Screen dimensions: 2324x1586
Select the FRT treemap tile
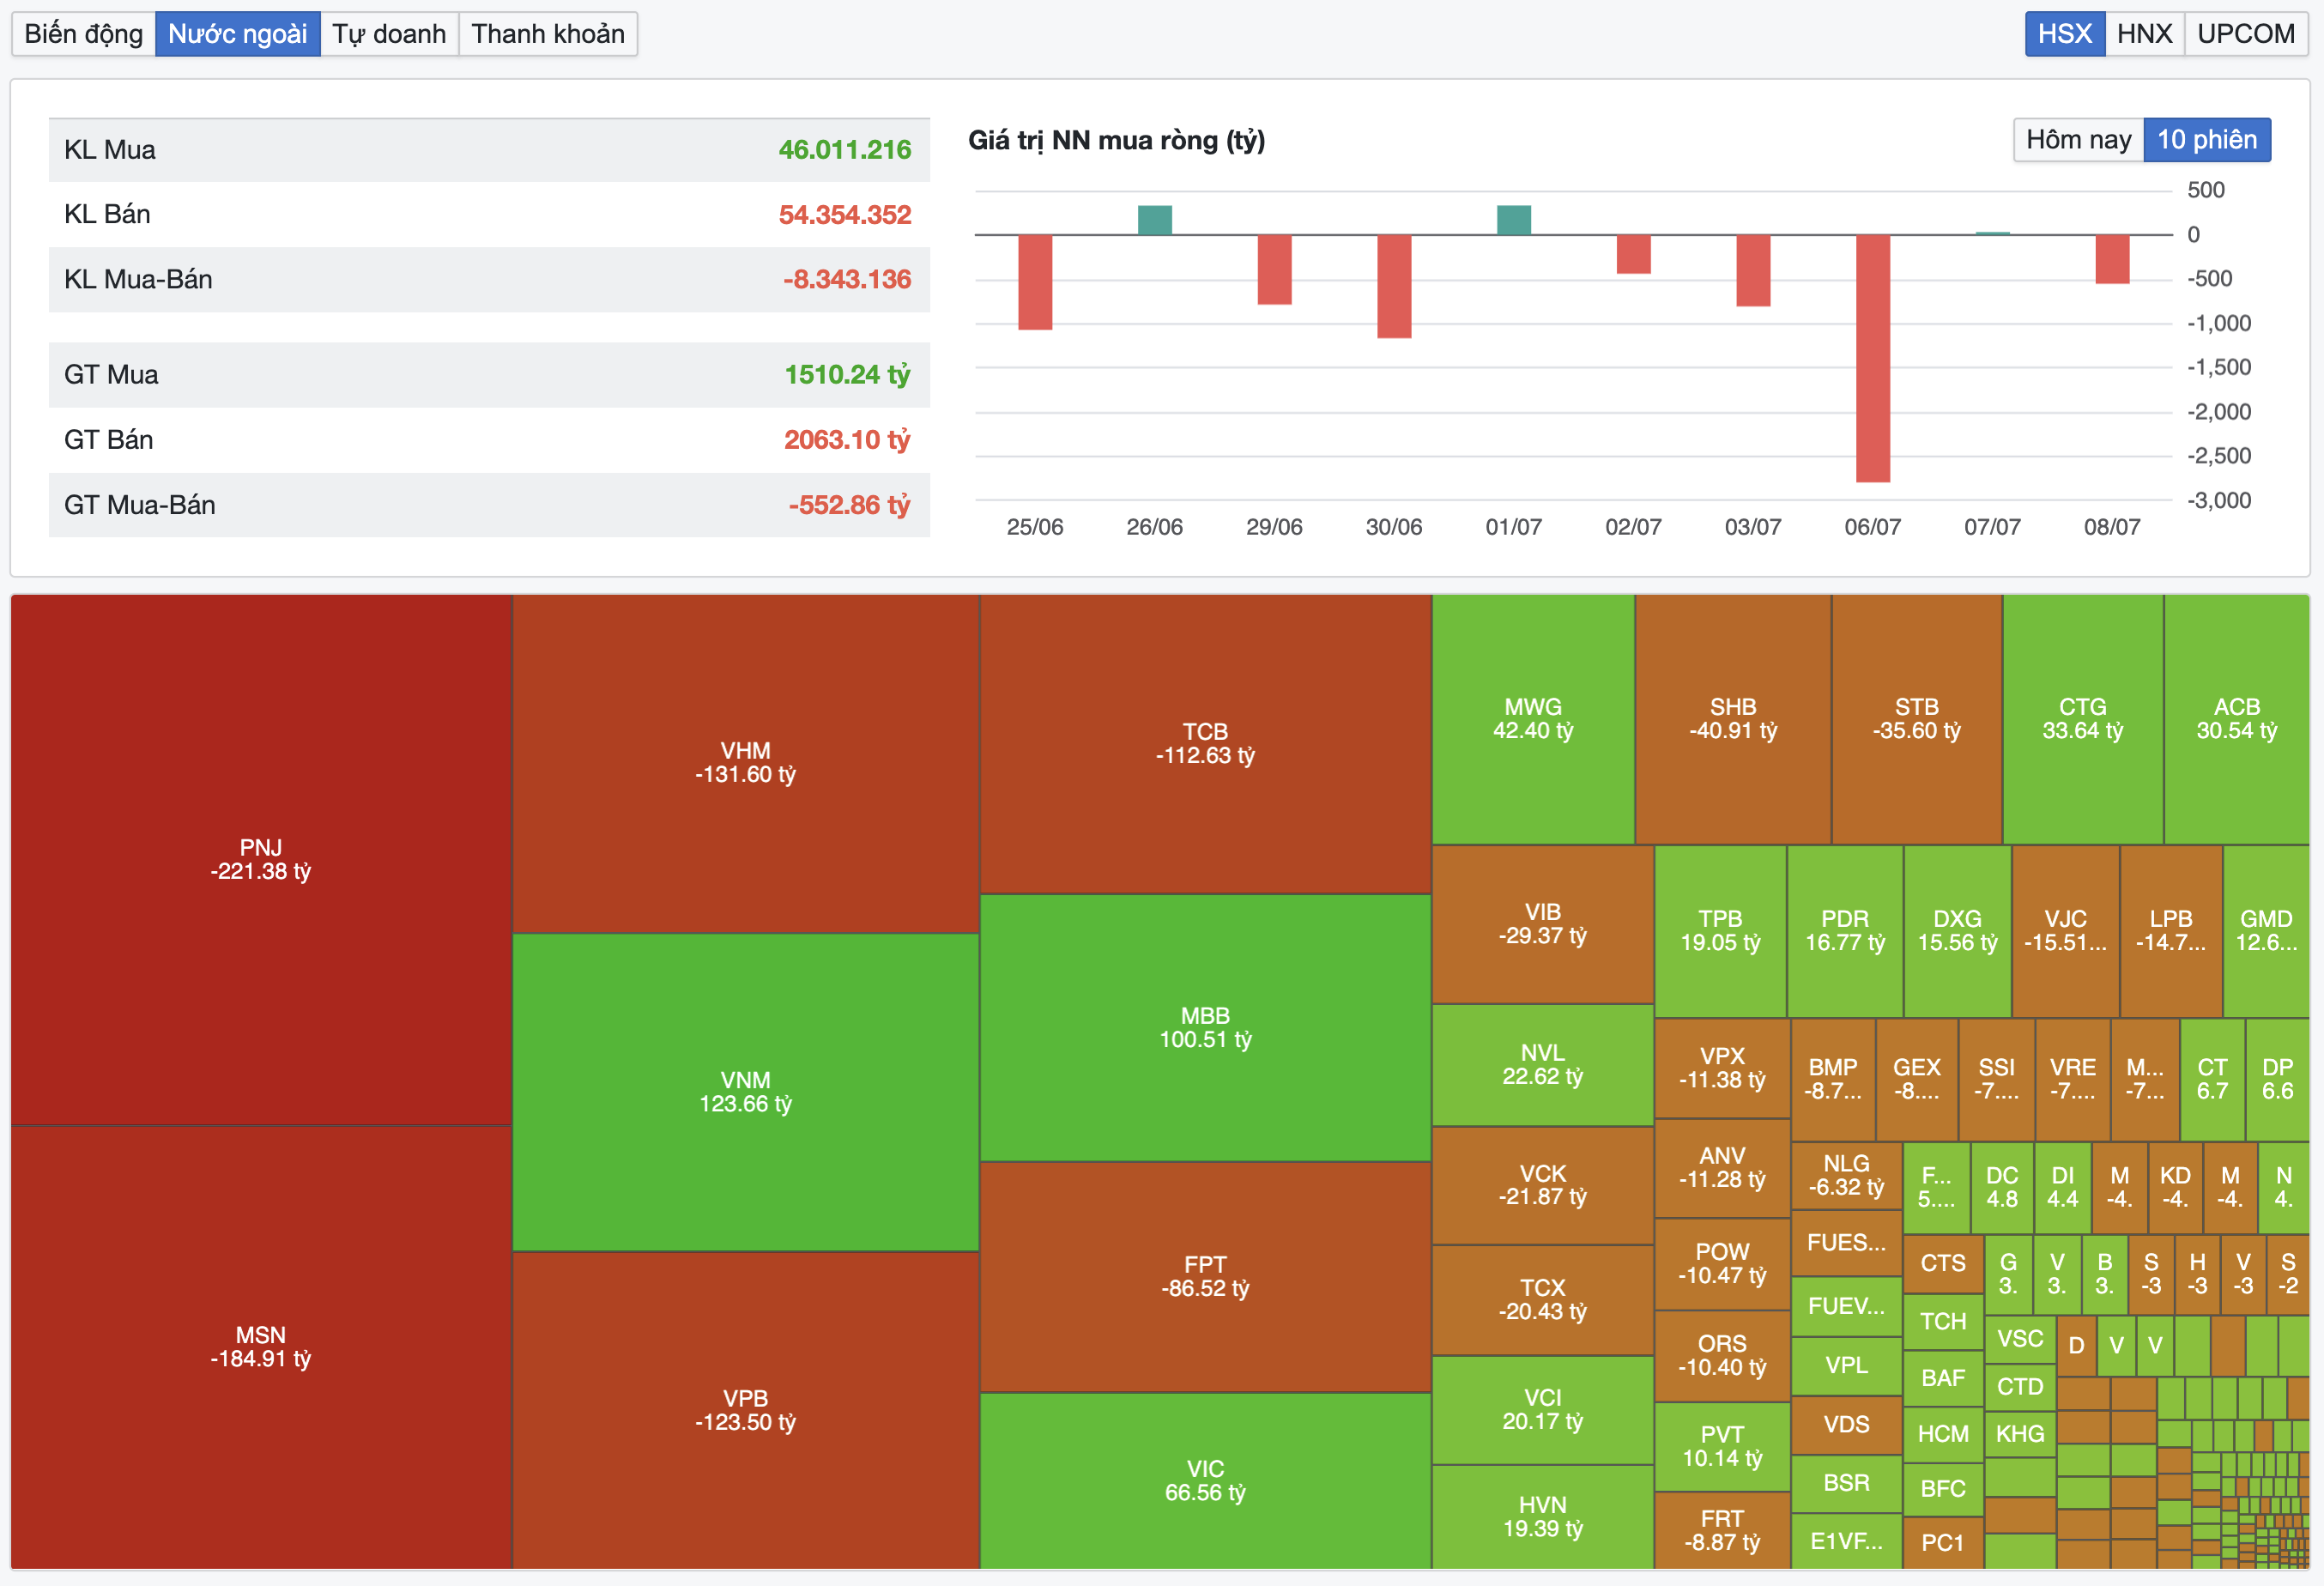(1722, 1531)
